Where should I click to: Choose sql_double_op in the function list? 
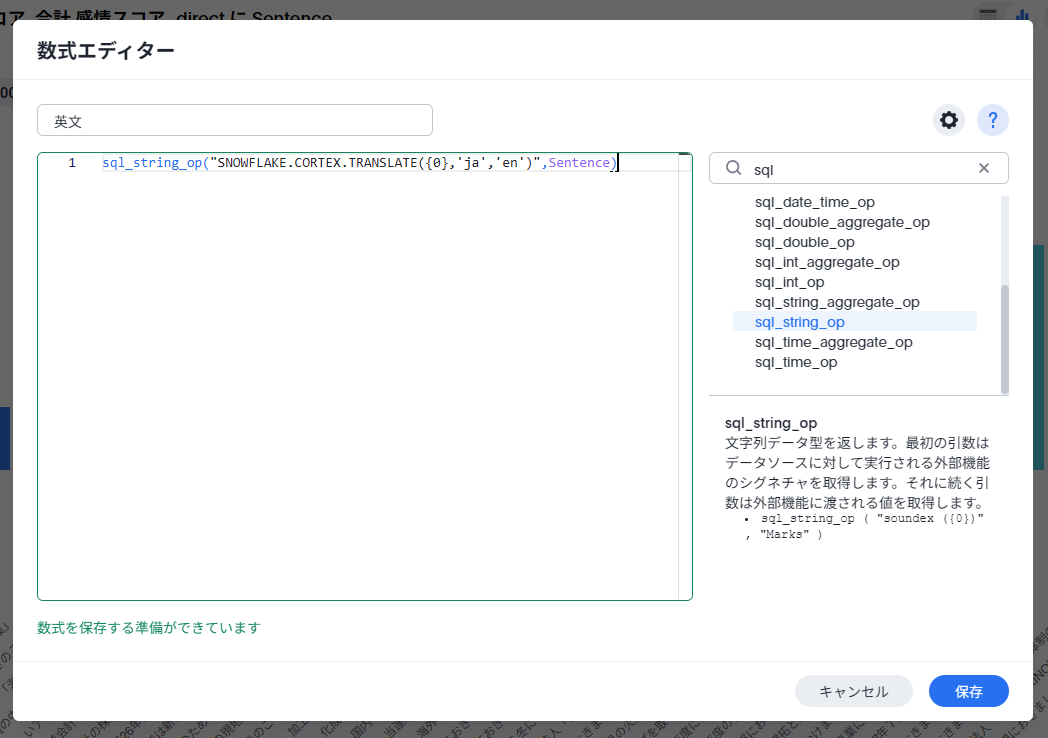point(805,242)
